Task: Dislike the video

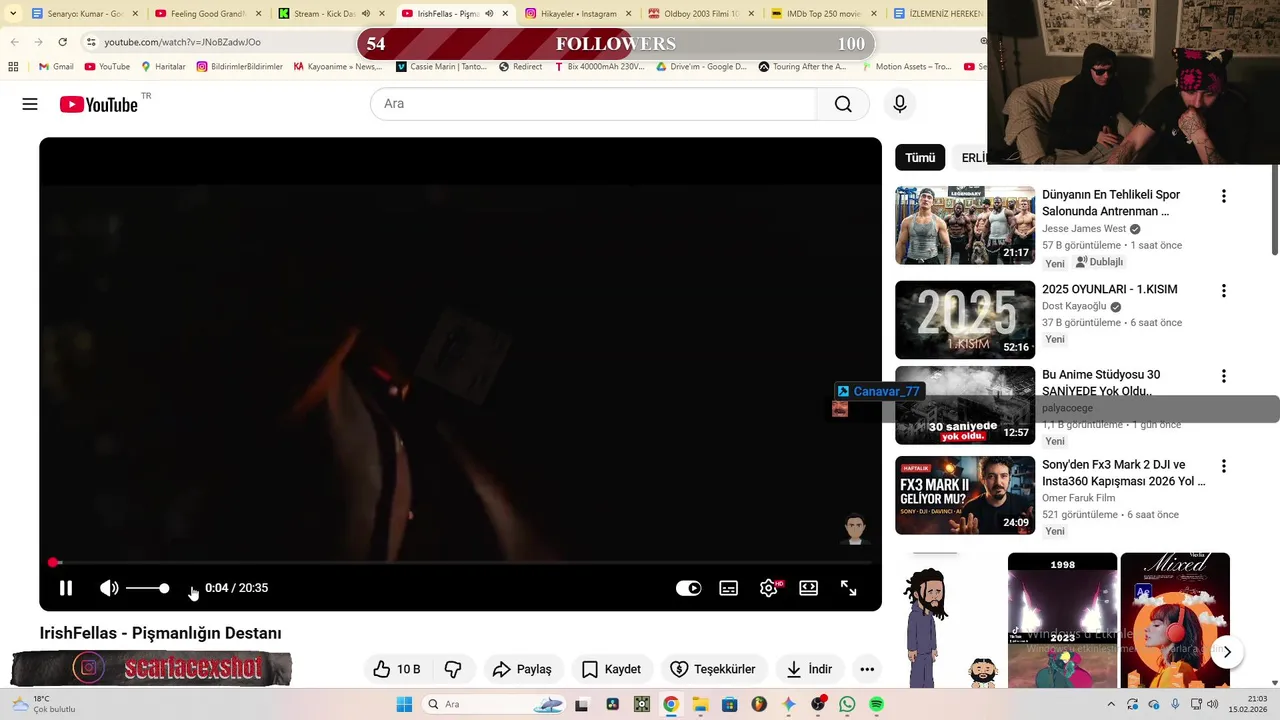Action: click(453, 669)
